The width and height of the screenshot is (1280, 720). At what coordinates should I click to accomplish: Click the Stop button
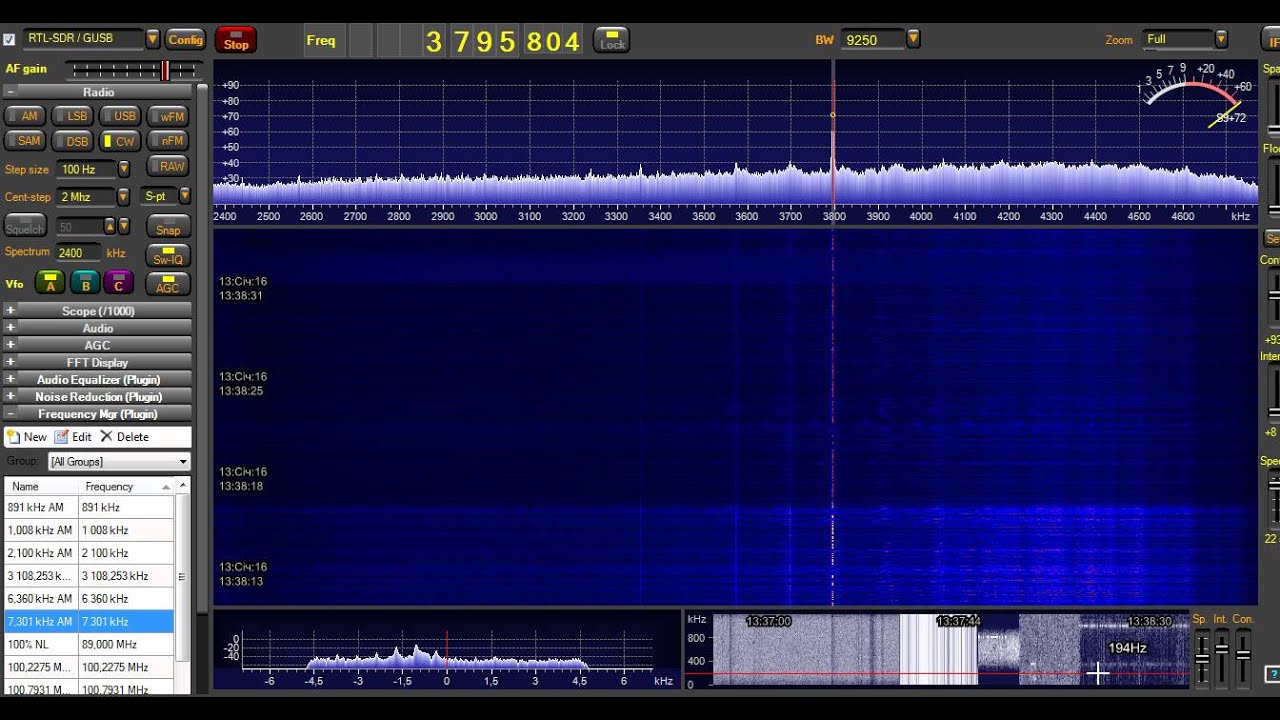coord(236,40)
